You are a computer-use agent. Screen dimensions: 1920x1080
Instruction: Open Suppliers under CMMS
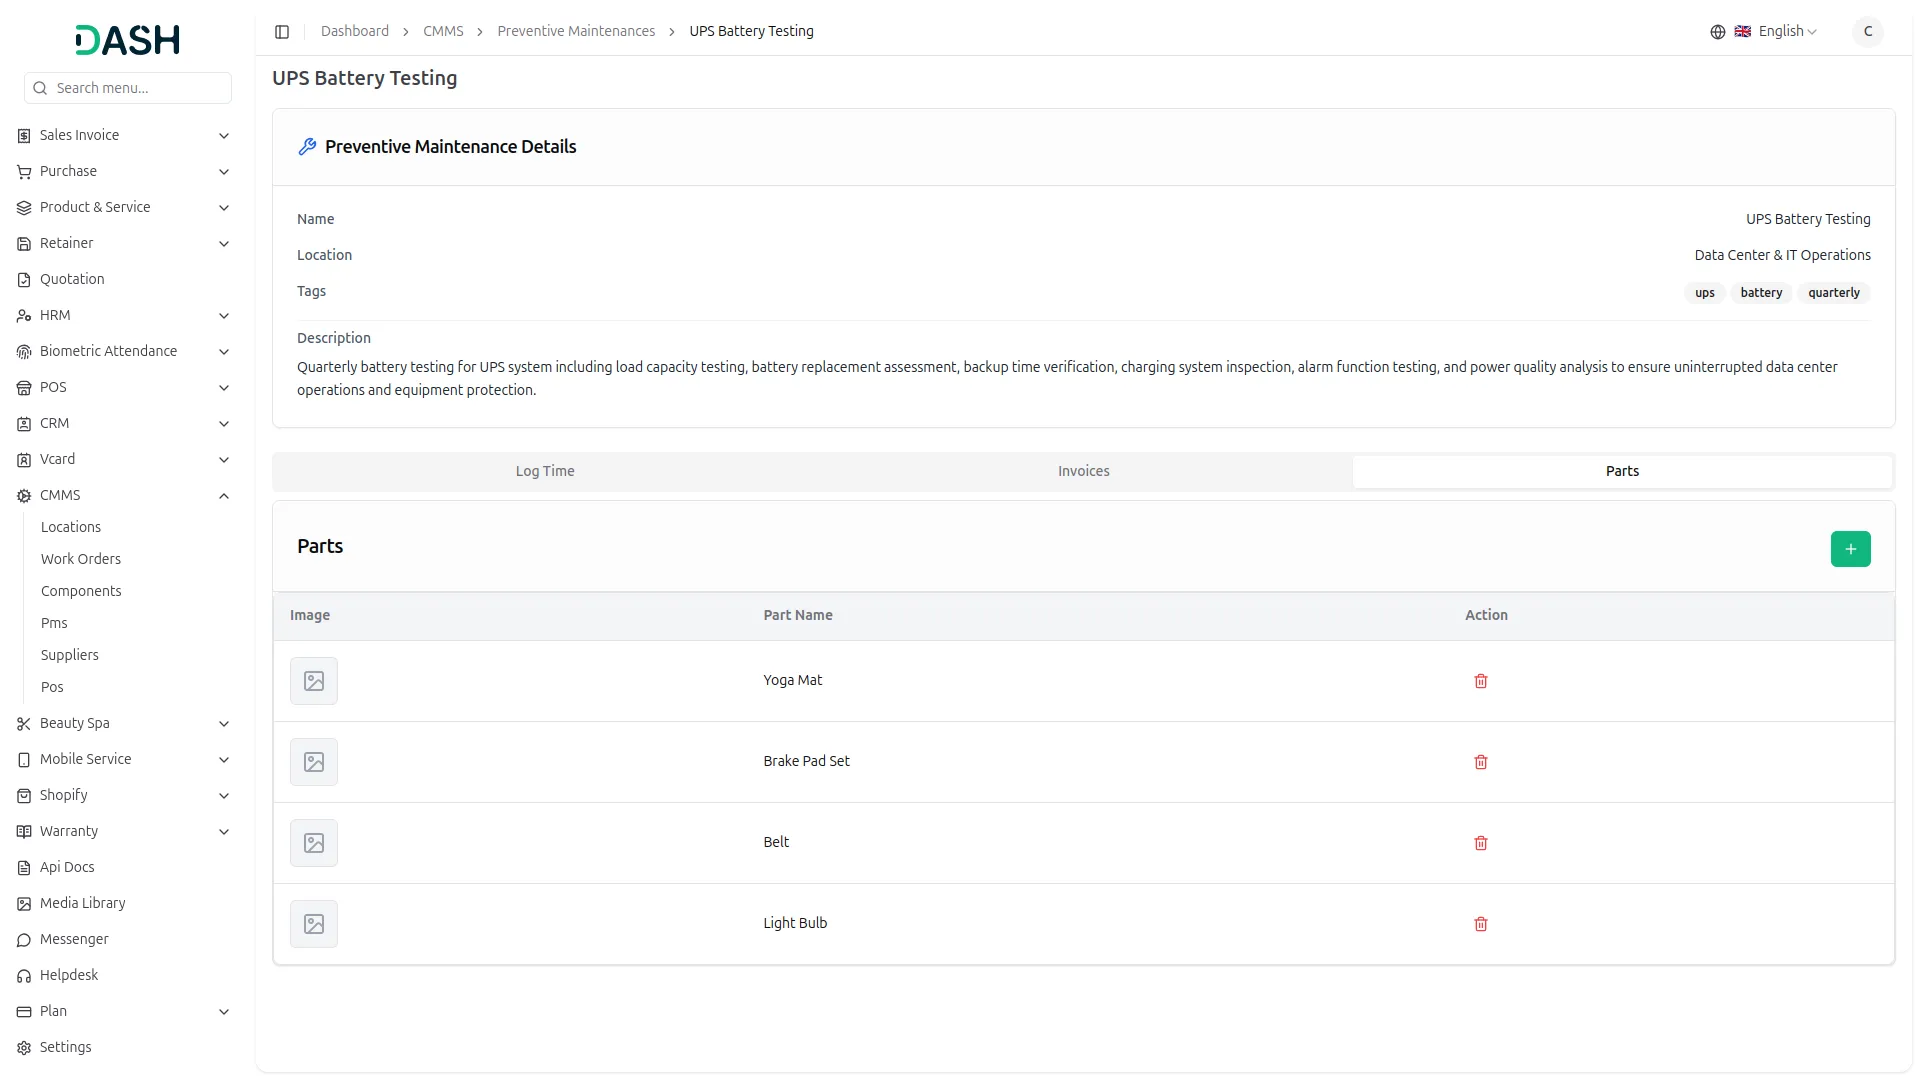69,655
